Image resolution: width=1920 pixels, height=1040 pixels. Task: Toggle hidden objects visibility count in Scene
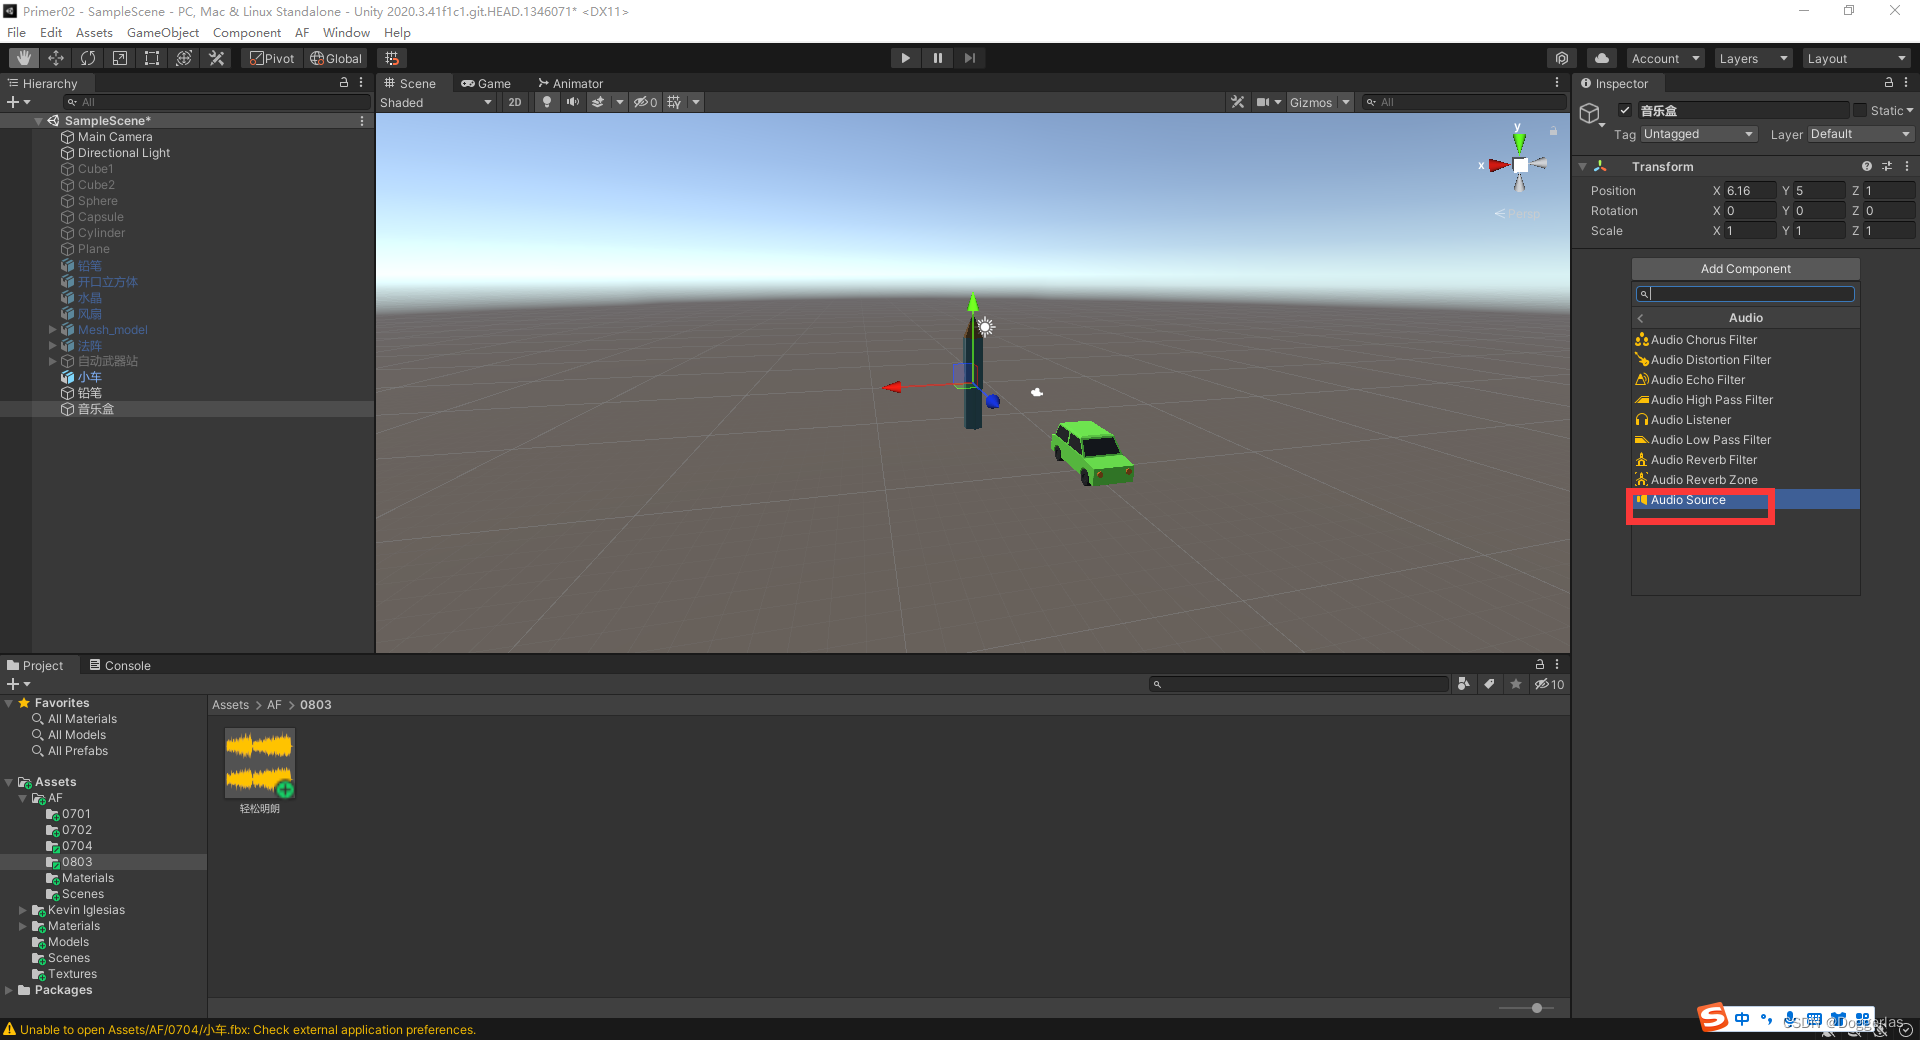tap(646, 102)
